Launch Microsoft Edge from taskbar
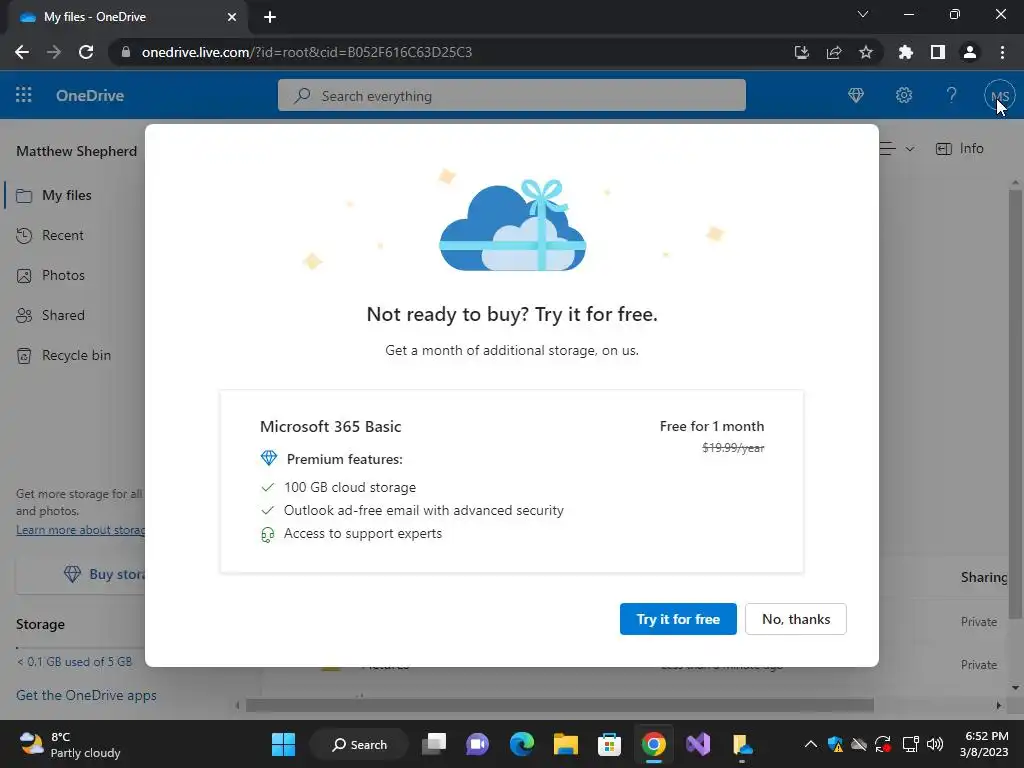1024x768 pixels. pyautogui.click(x=522, y=744)
